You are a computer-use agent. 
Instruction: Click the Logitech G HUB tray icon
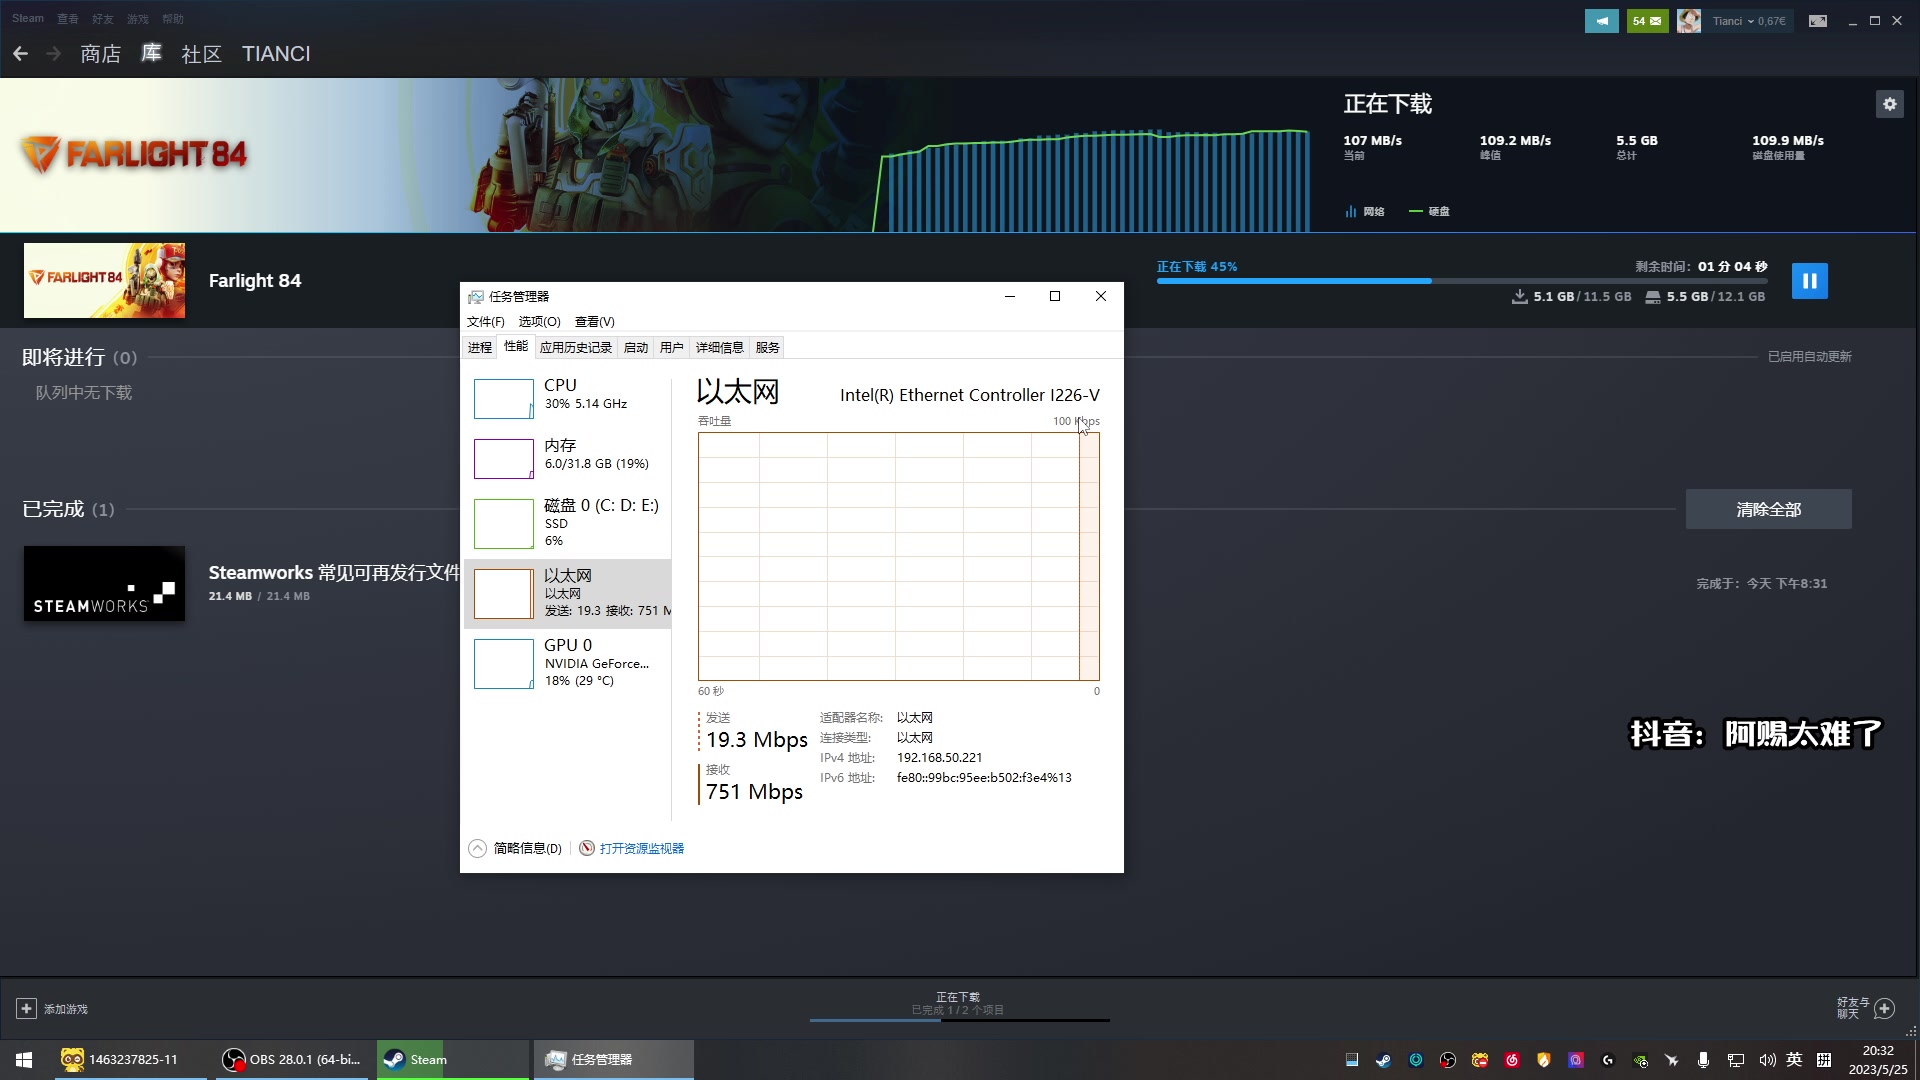pos(1607,1060)
